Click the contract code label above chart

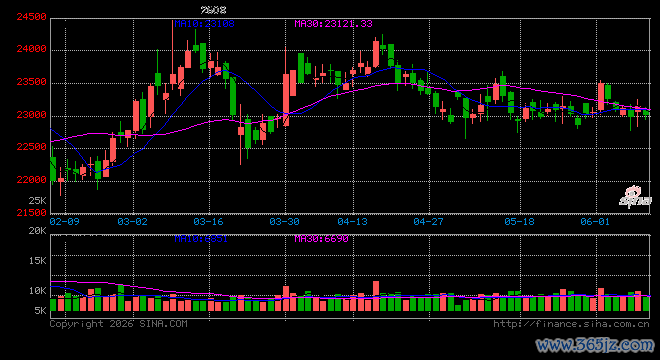[213, 10]
